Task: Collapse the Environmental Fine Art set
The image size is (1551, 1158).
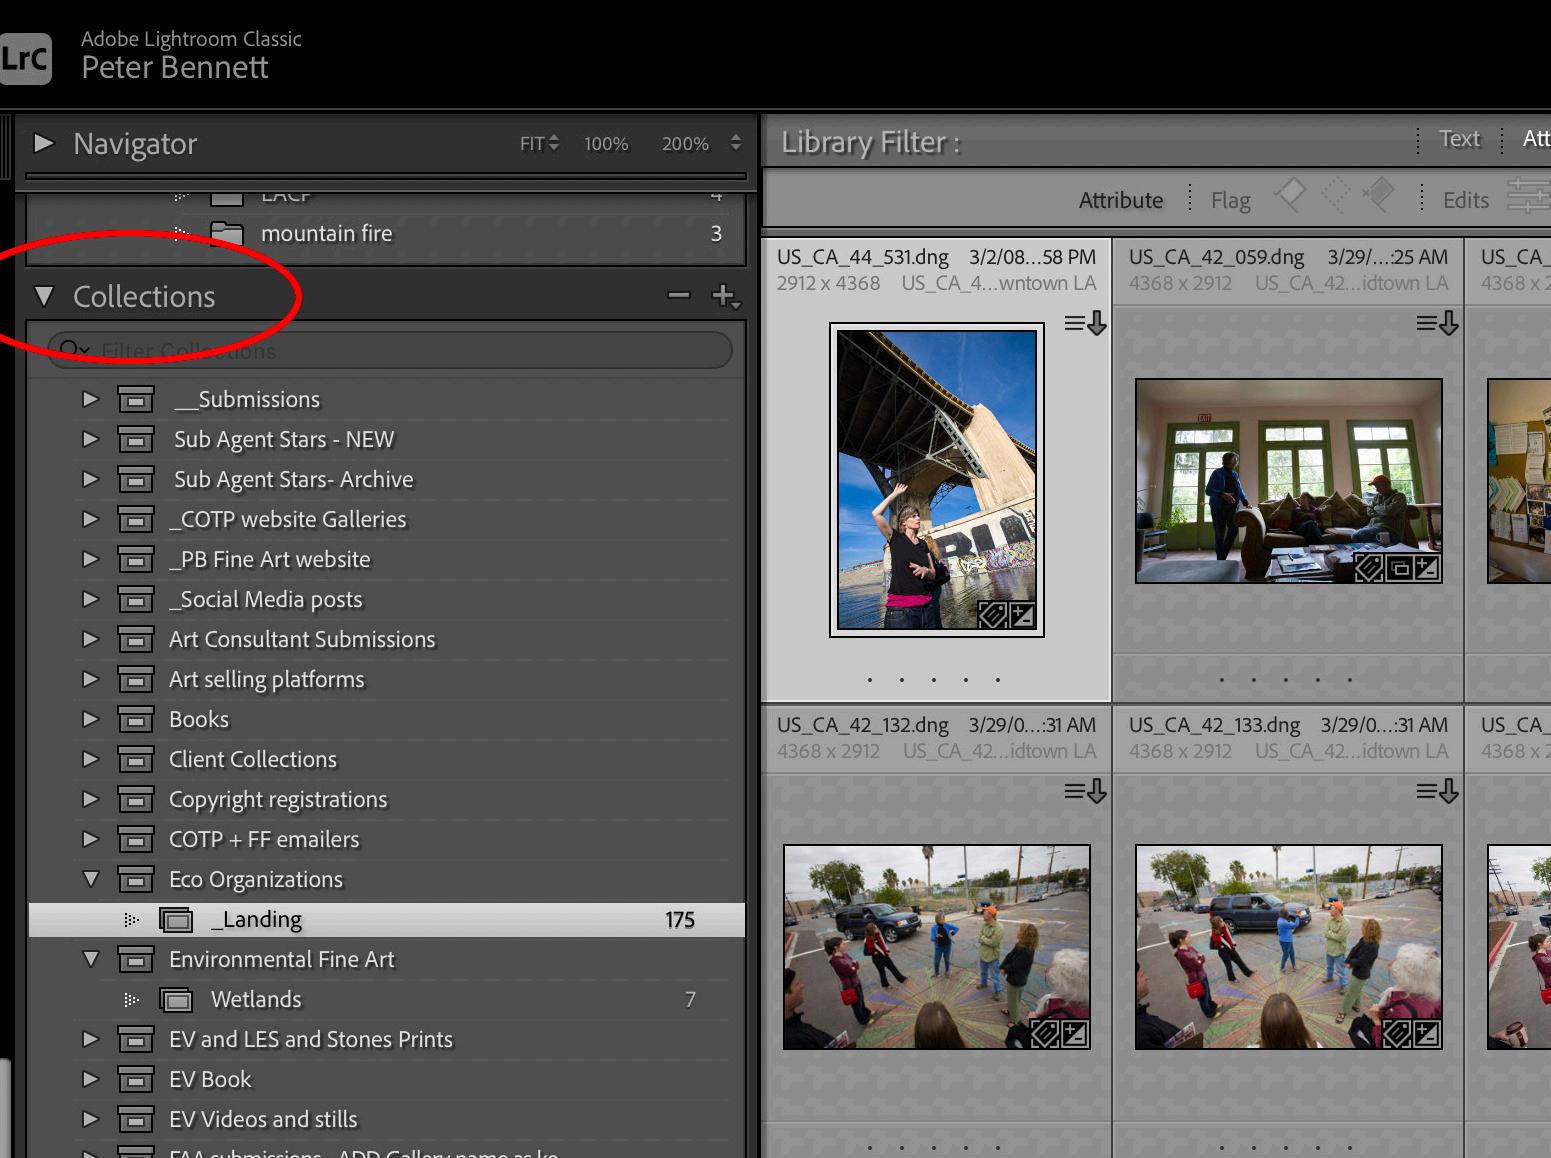Action: pos(91,959)
